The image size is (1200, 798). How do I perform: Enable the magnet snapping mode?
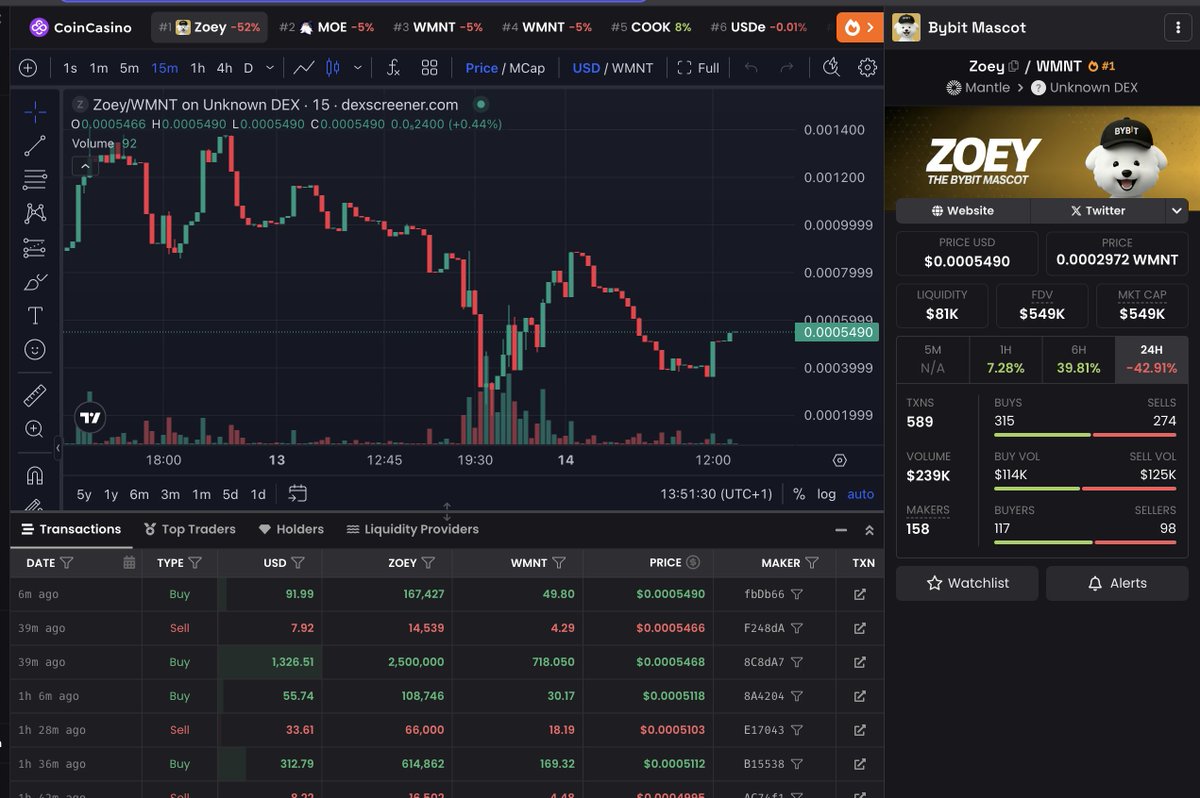pos(33,472)
